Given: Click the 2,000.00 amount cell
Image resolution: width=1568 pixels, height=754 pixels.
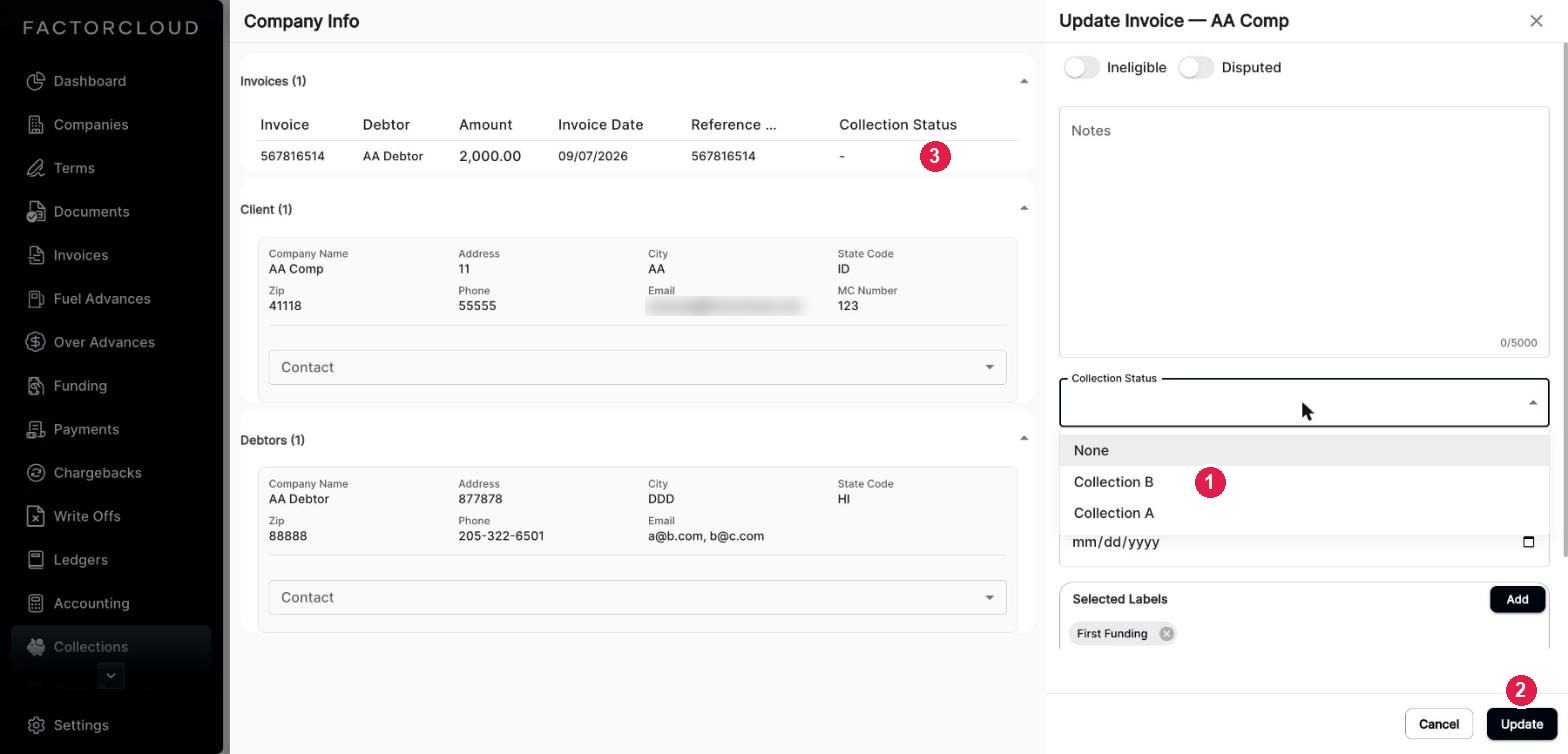Looking at the screenshot, I should 490,156.
